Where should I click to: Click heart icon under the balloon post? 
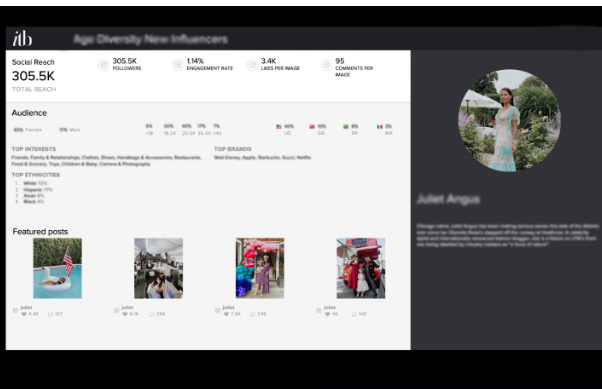(x=226, y=314)
